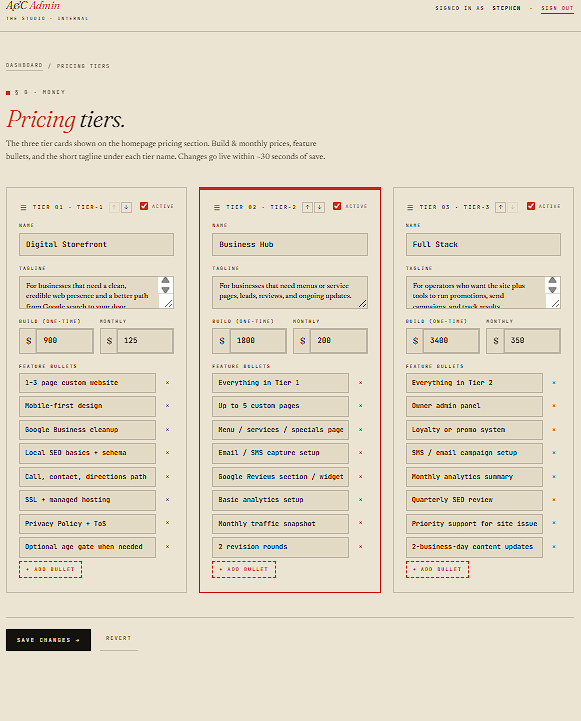Screen dimensions: 581x721
Task: Click the 900 build price field
Action: tap(64, 341)
